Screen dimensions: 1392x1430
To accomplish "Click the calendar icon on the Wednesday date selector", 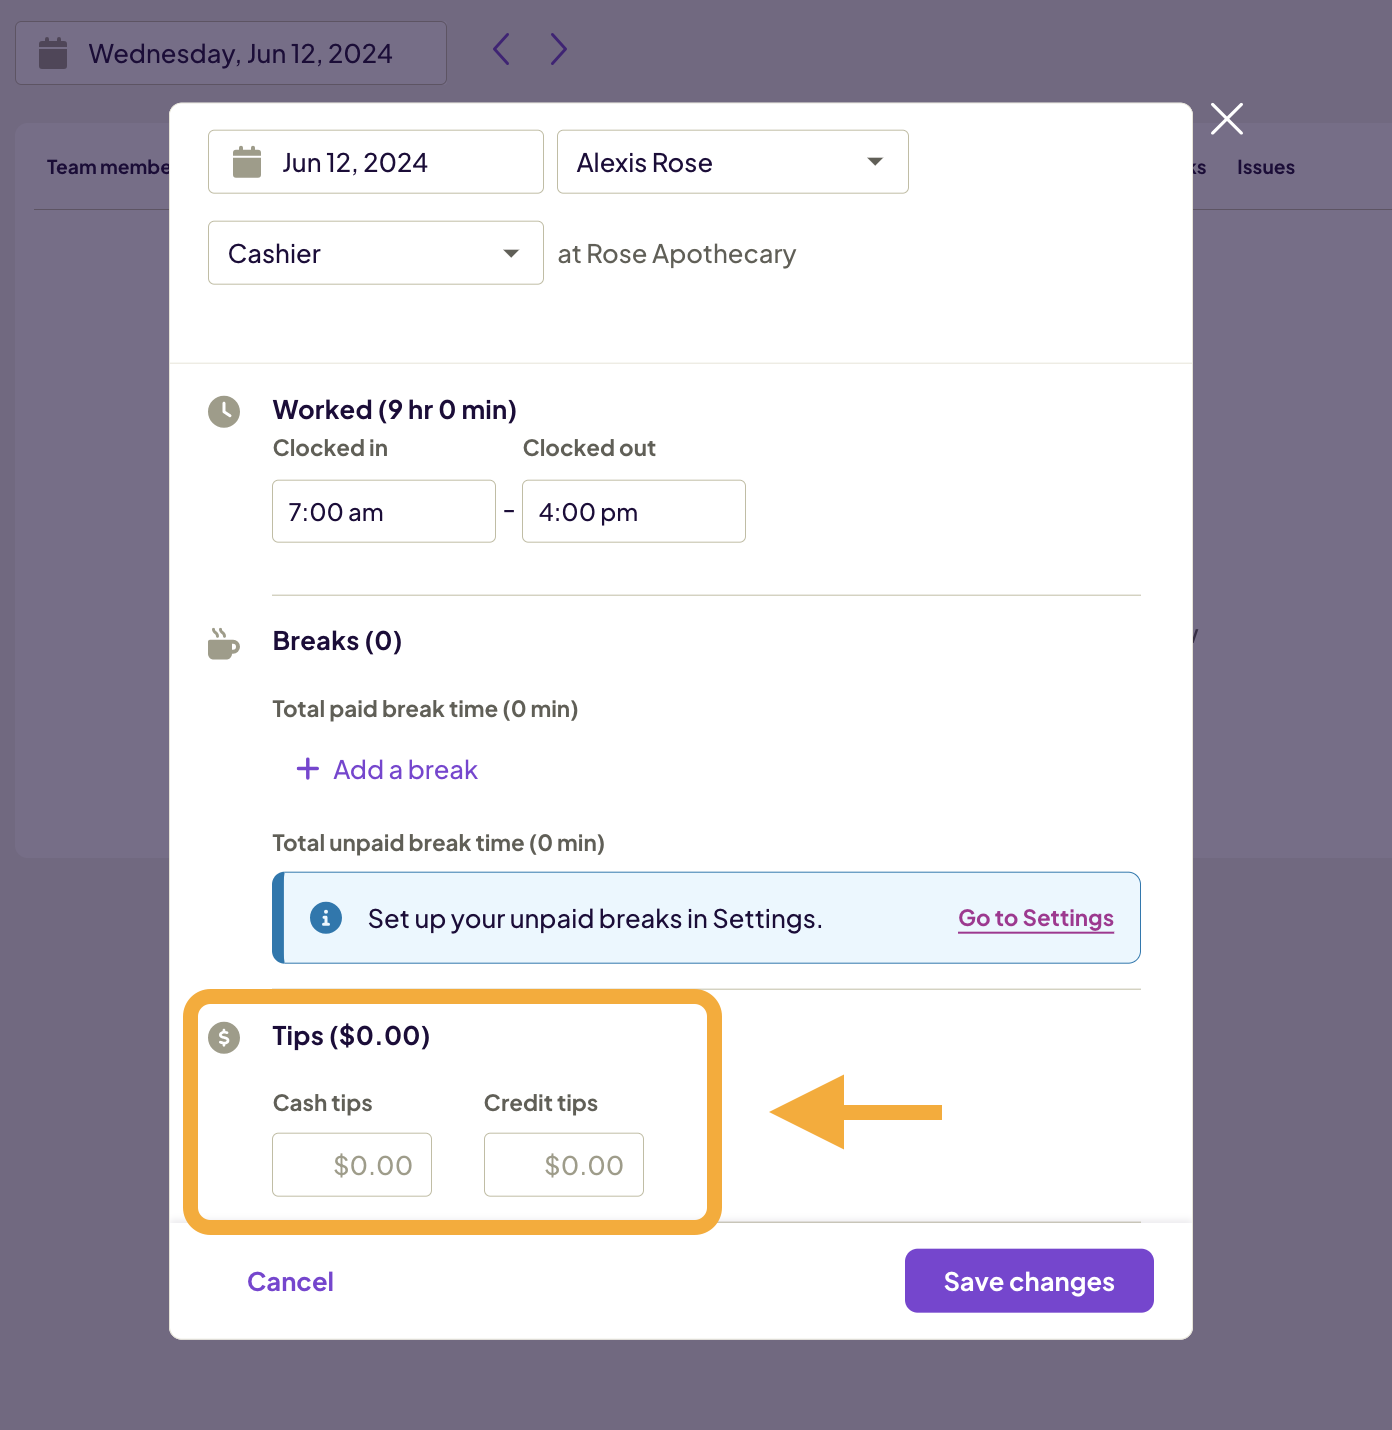I will tap(53, 52).
